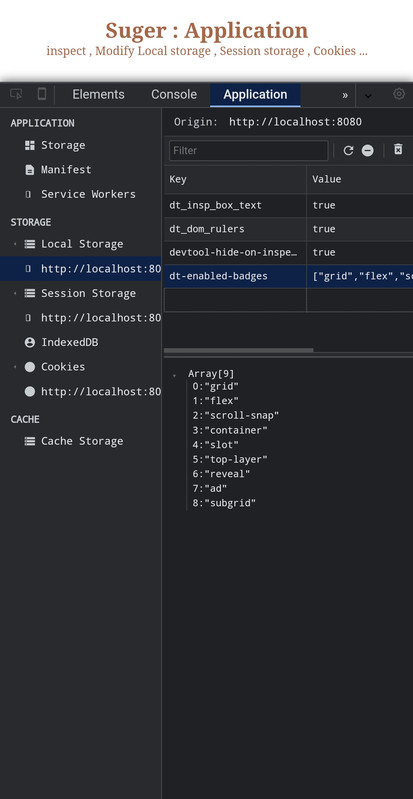Sort by the Value column header

coord(360,179)
